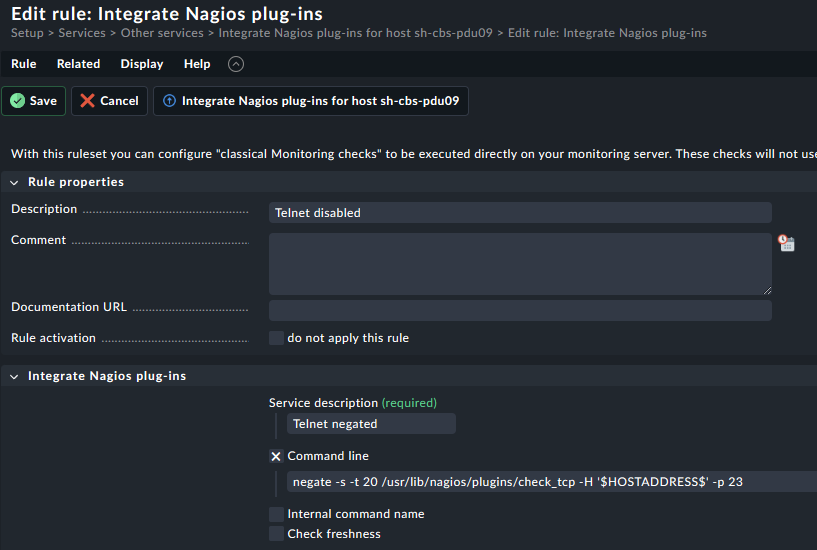Collapse the Integrate Nagios plug-ins section
This screenshot has height=550, width=817.
click(15, 377)
